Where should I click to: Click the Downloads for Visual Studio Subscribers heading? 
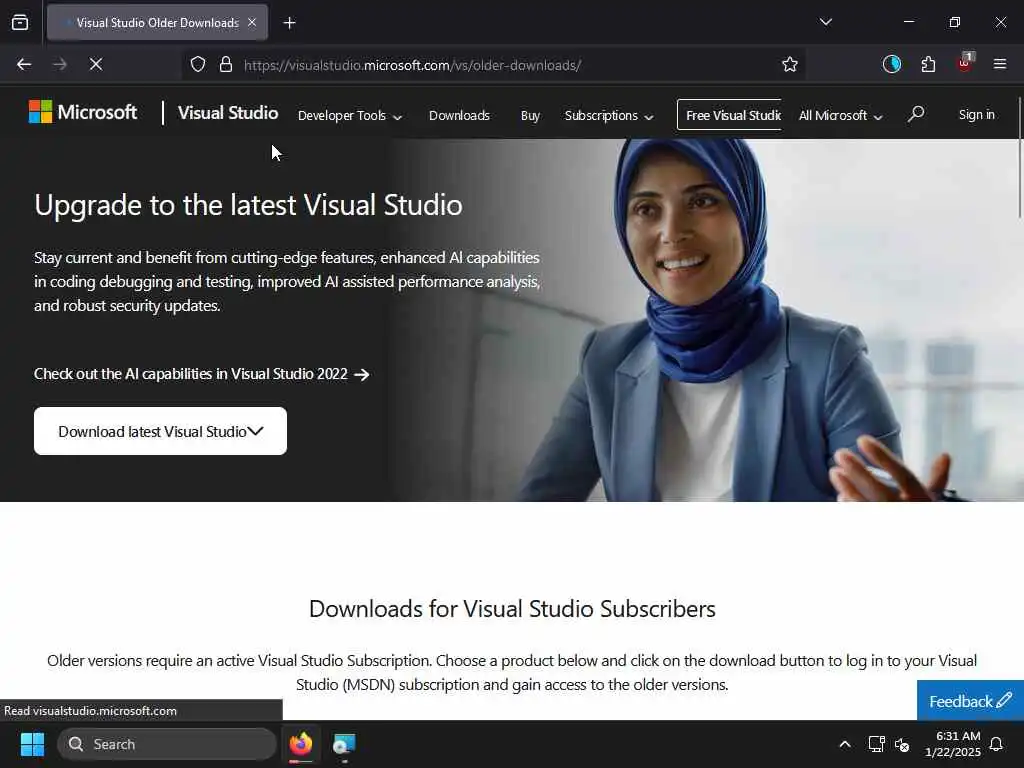coord(512,609)
